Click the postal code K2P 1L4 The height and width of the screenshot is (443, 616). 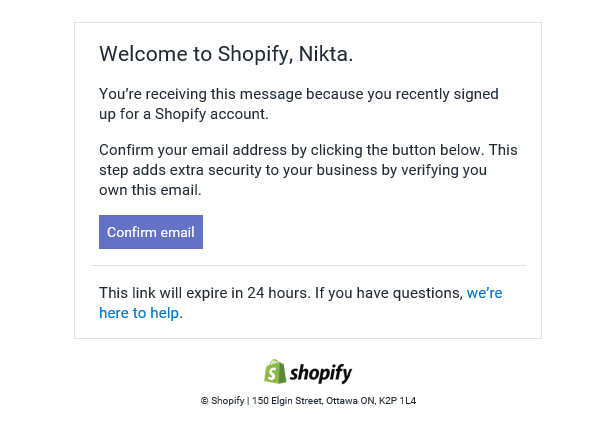click(397, 401)
